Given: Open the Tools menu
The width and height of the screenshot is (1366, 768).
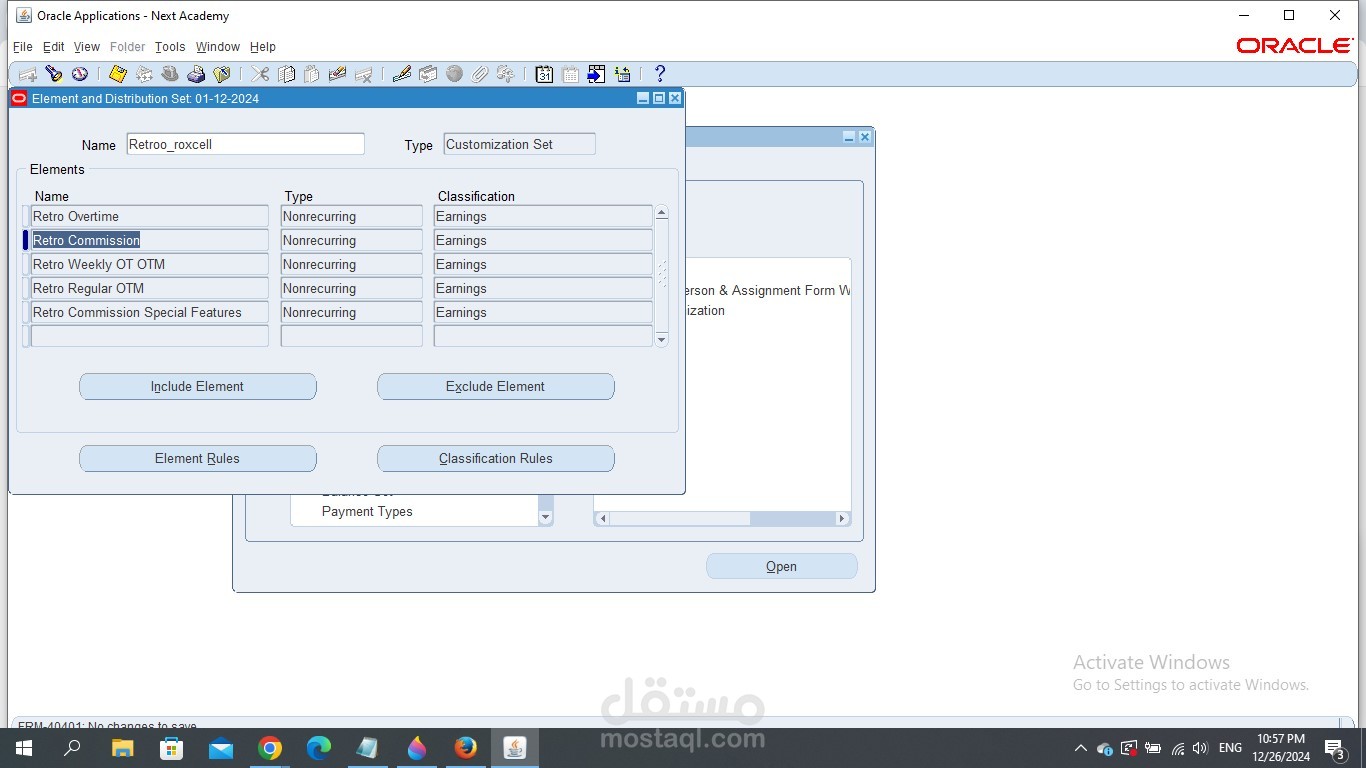Looking at the screenshot, I should coord(170,47).
